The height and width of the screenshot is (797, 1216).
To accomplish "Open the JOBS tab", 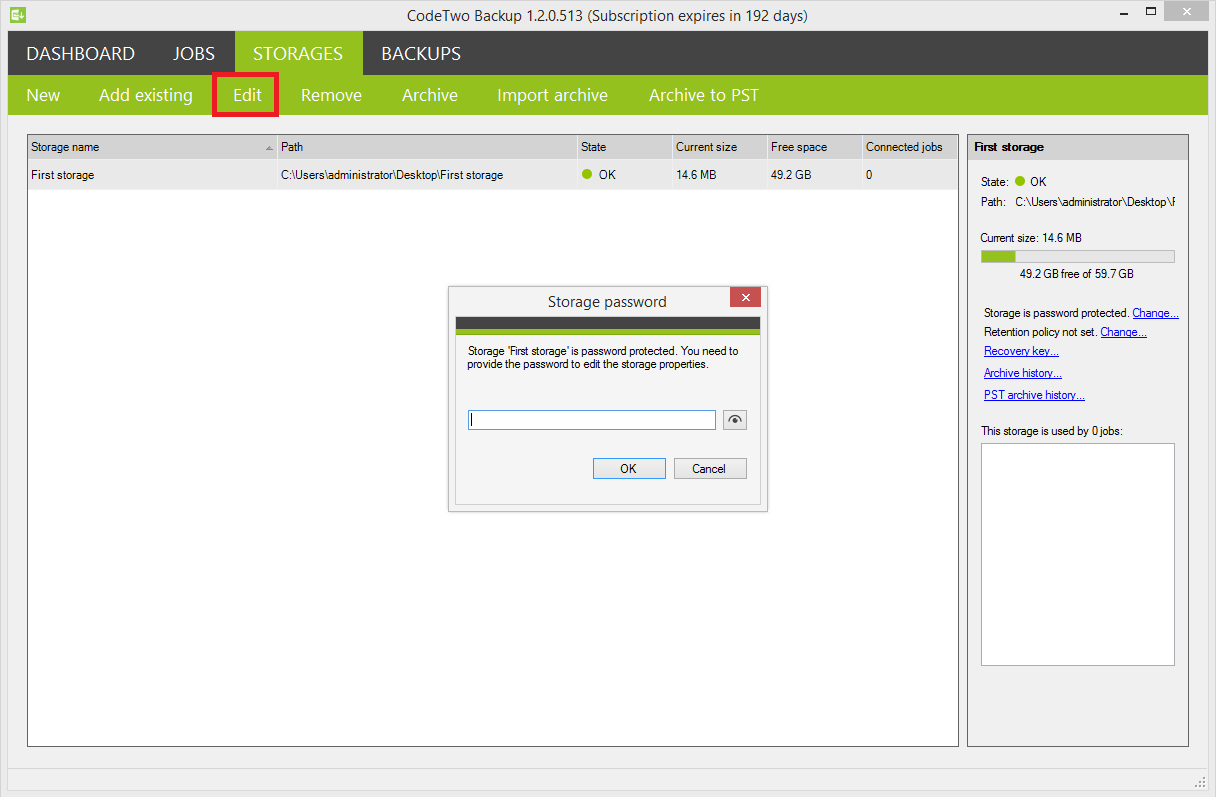I will pyautogui.click(x=193, y=53).
